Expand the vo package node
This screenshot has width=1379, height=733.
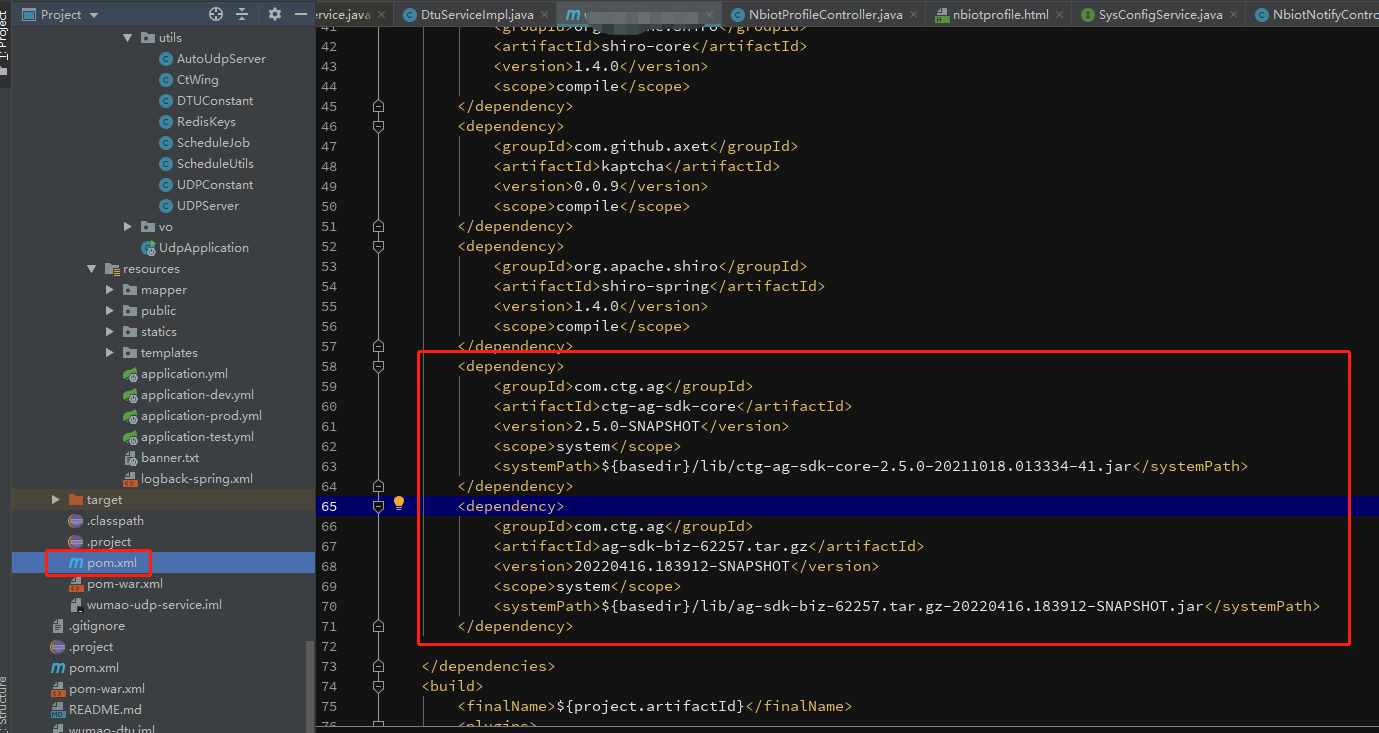tap(128, 227)
